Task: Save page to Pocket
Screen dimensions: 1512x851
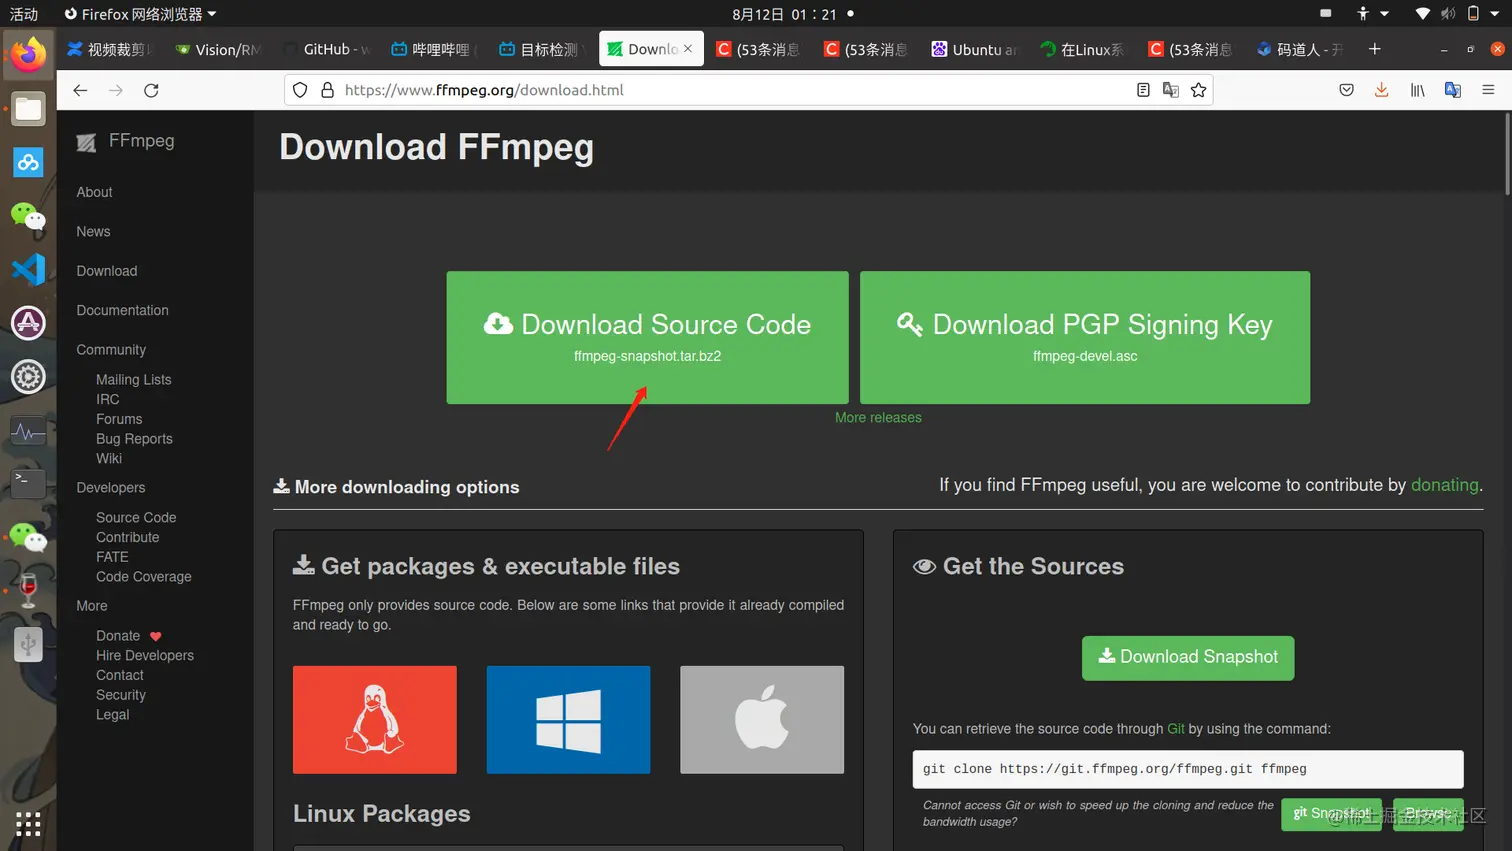Action: (1347, 90)
